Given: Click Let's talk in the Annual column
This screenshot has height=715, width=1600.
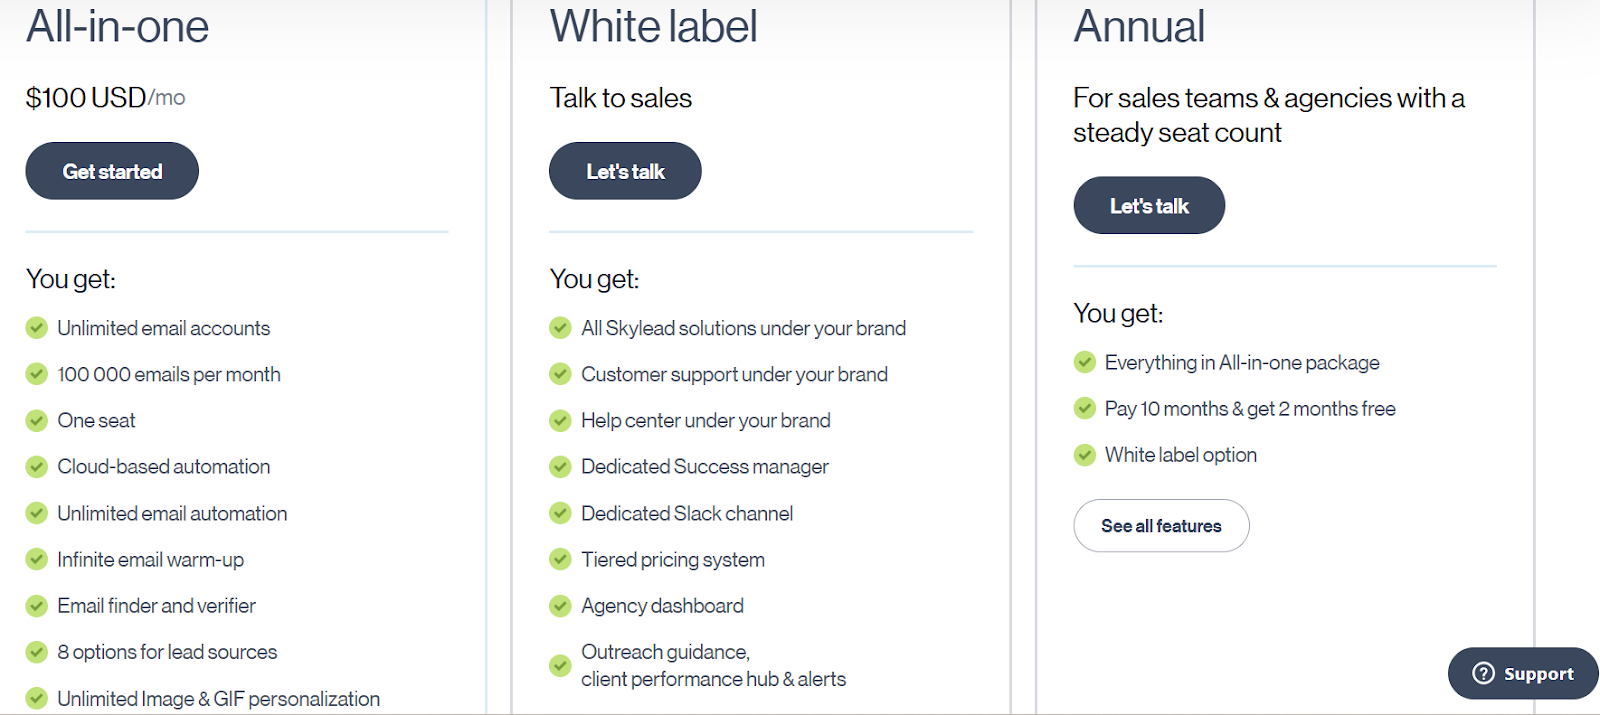Looking at the screenshot, I should click(x=1148, y=205).
